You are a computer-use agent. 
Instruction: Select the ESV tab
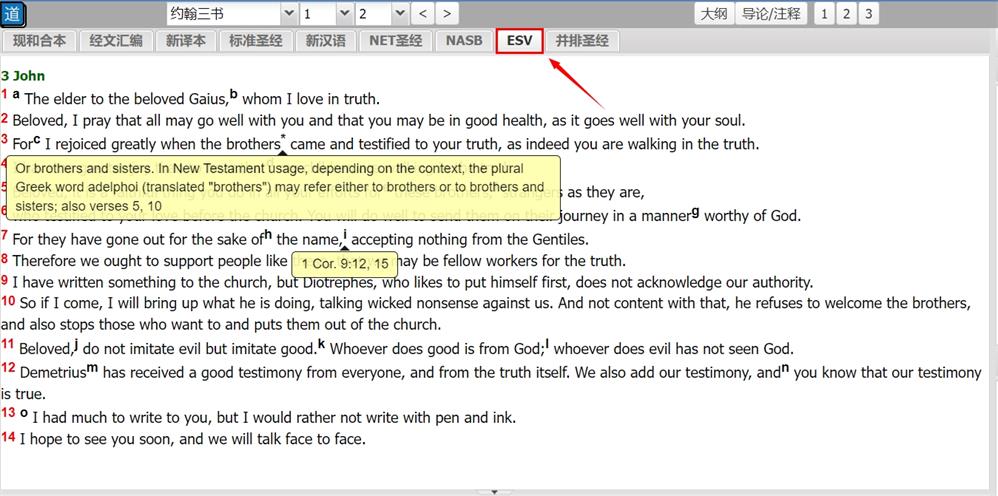[519, 41]
